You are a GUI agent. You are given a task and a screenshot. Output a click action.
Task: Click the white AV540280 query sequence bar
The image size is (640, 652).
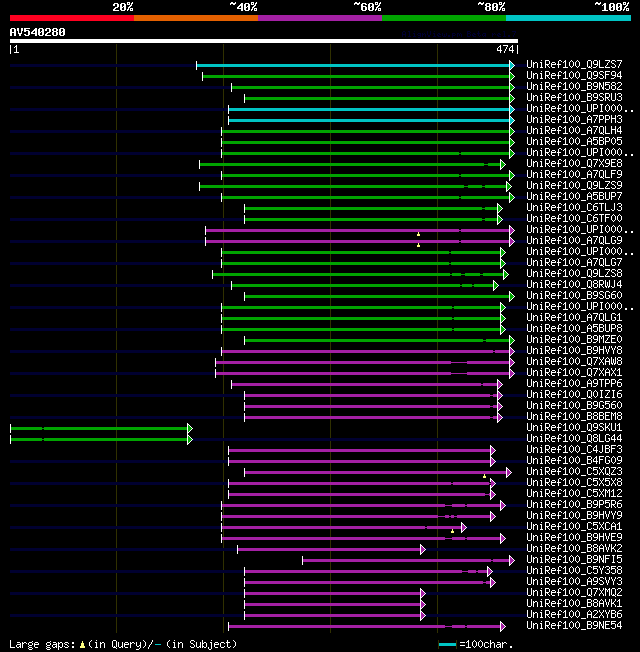pyautogui.click(x=264, y=41)
